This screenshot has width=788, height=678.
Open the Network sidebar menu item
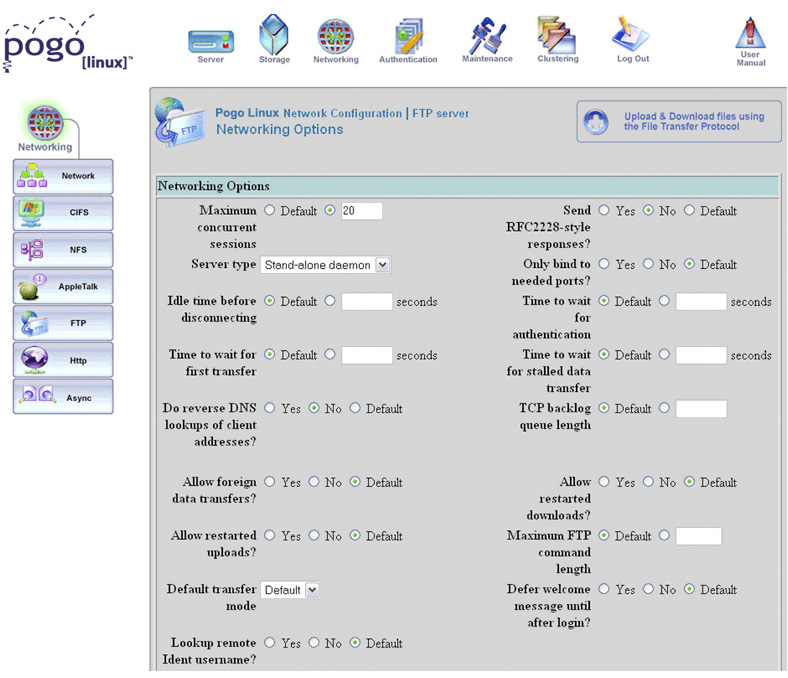[63, 176]
